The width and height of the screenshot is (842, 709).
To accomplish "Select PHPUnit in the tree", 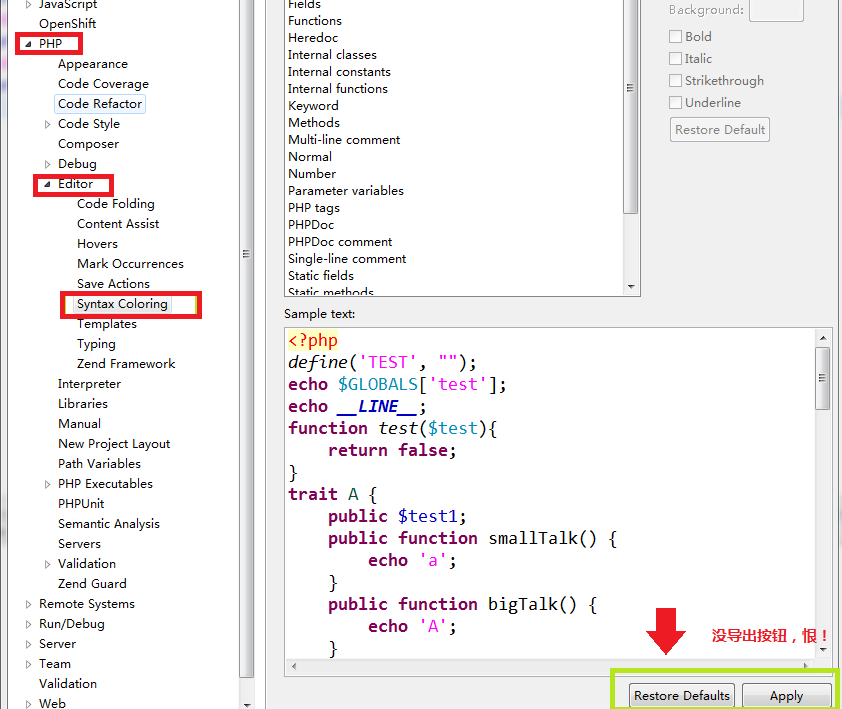I will click(81, 504).
